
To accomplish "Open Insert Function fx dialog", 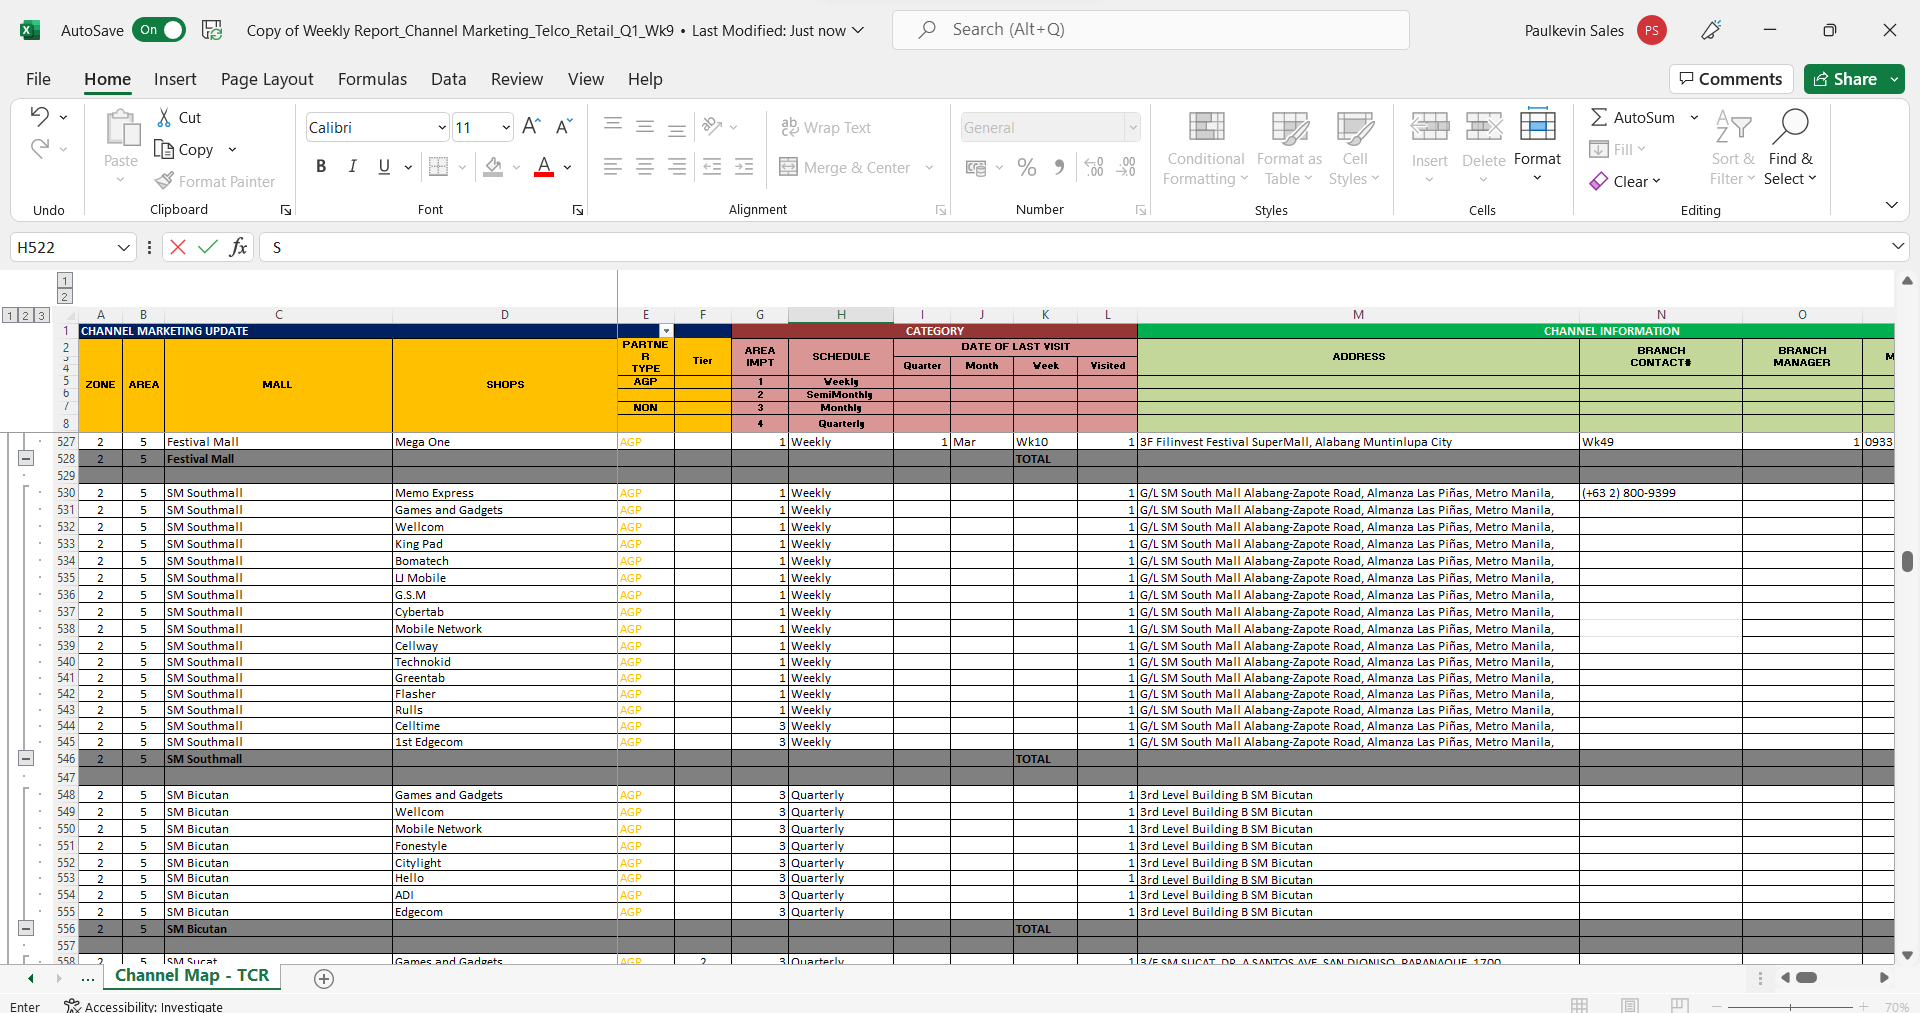I will click(x=238, y=247).
